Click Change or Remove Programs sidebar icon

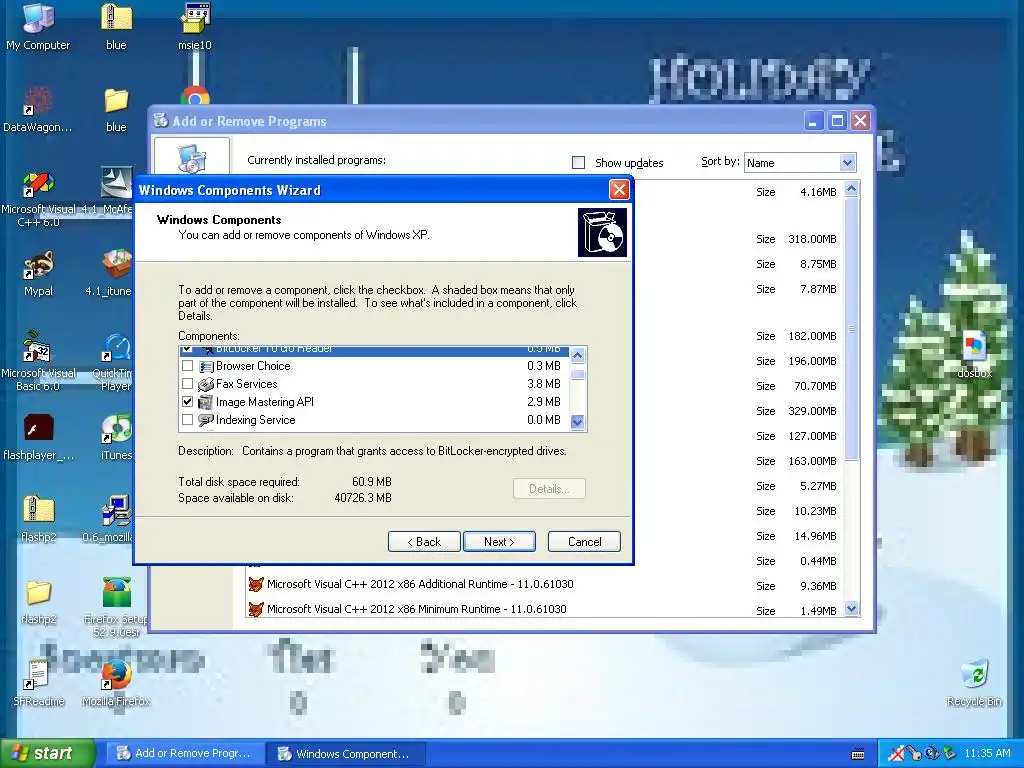tap(192, 157)
